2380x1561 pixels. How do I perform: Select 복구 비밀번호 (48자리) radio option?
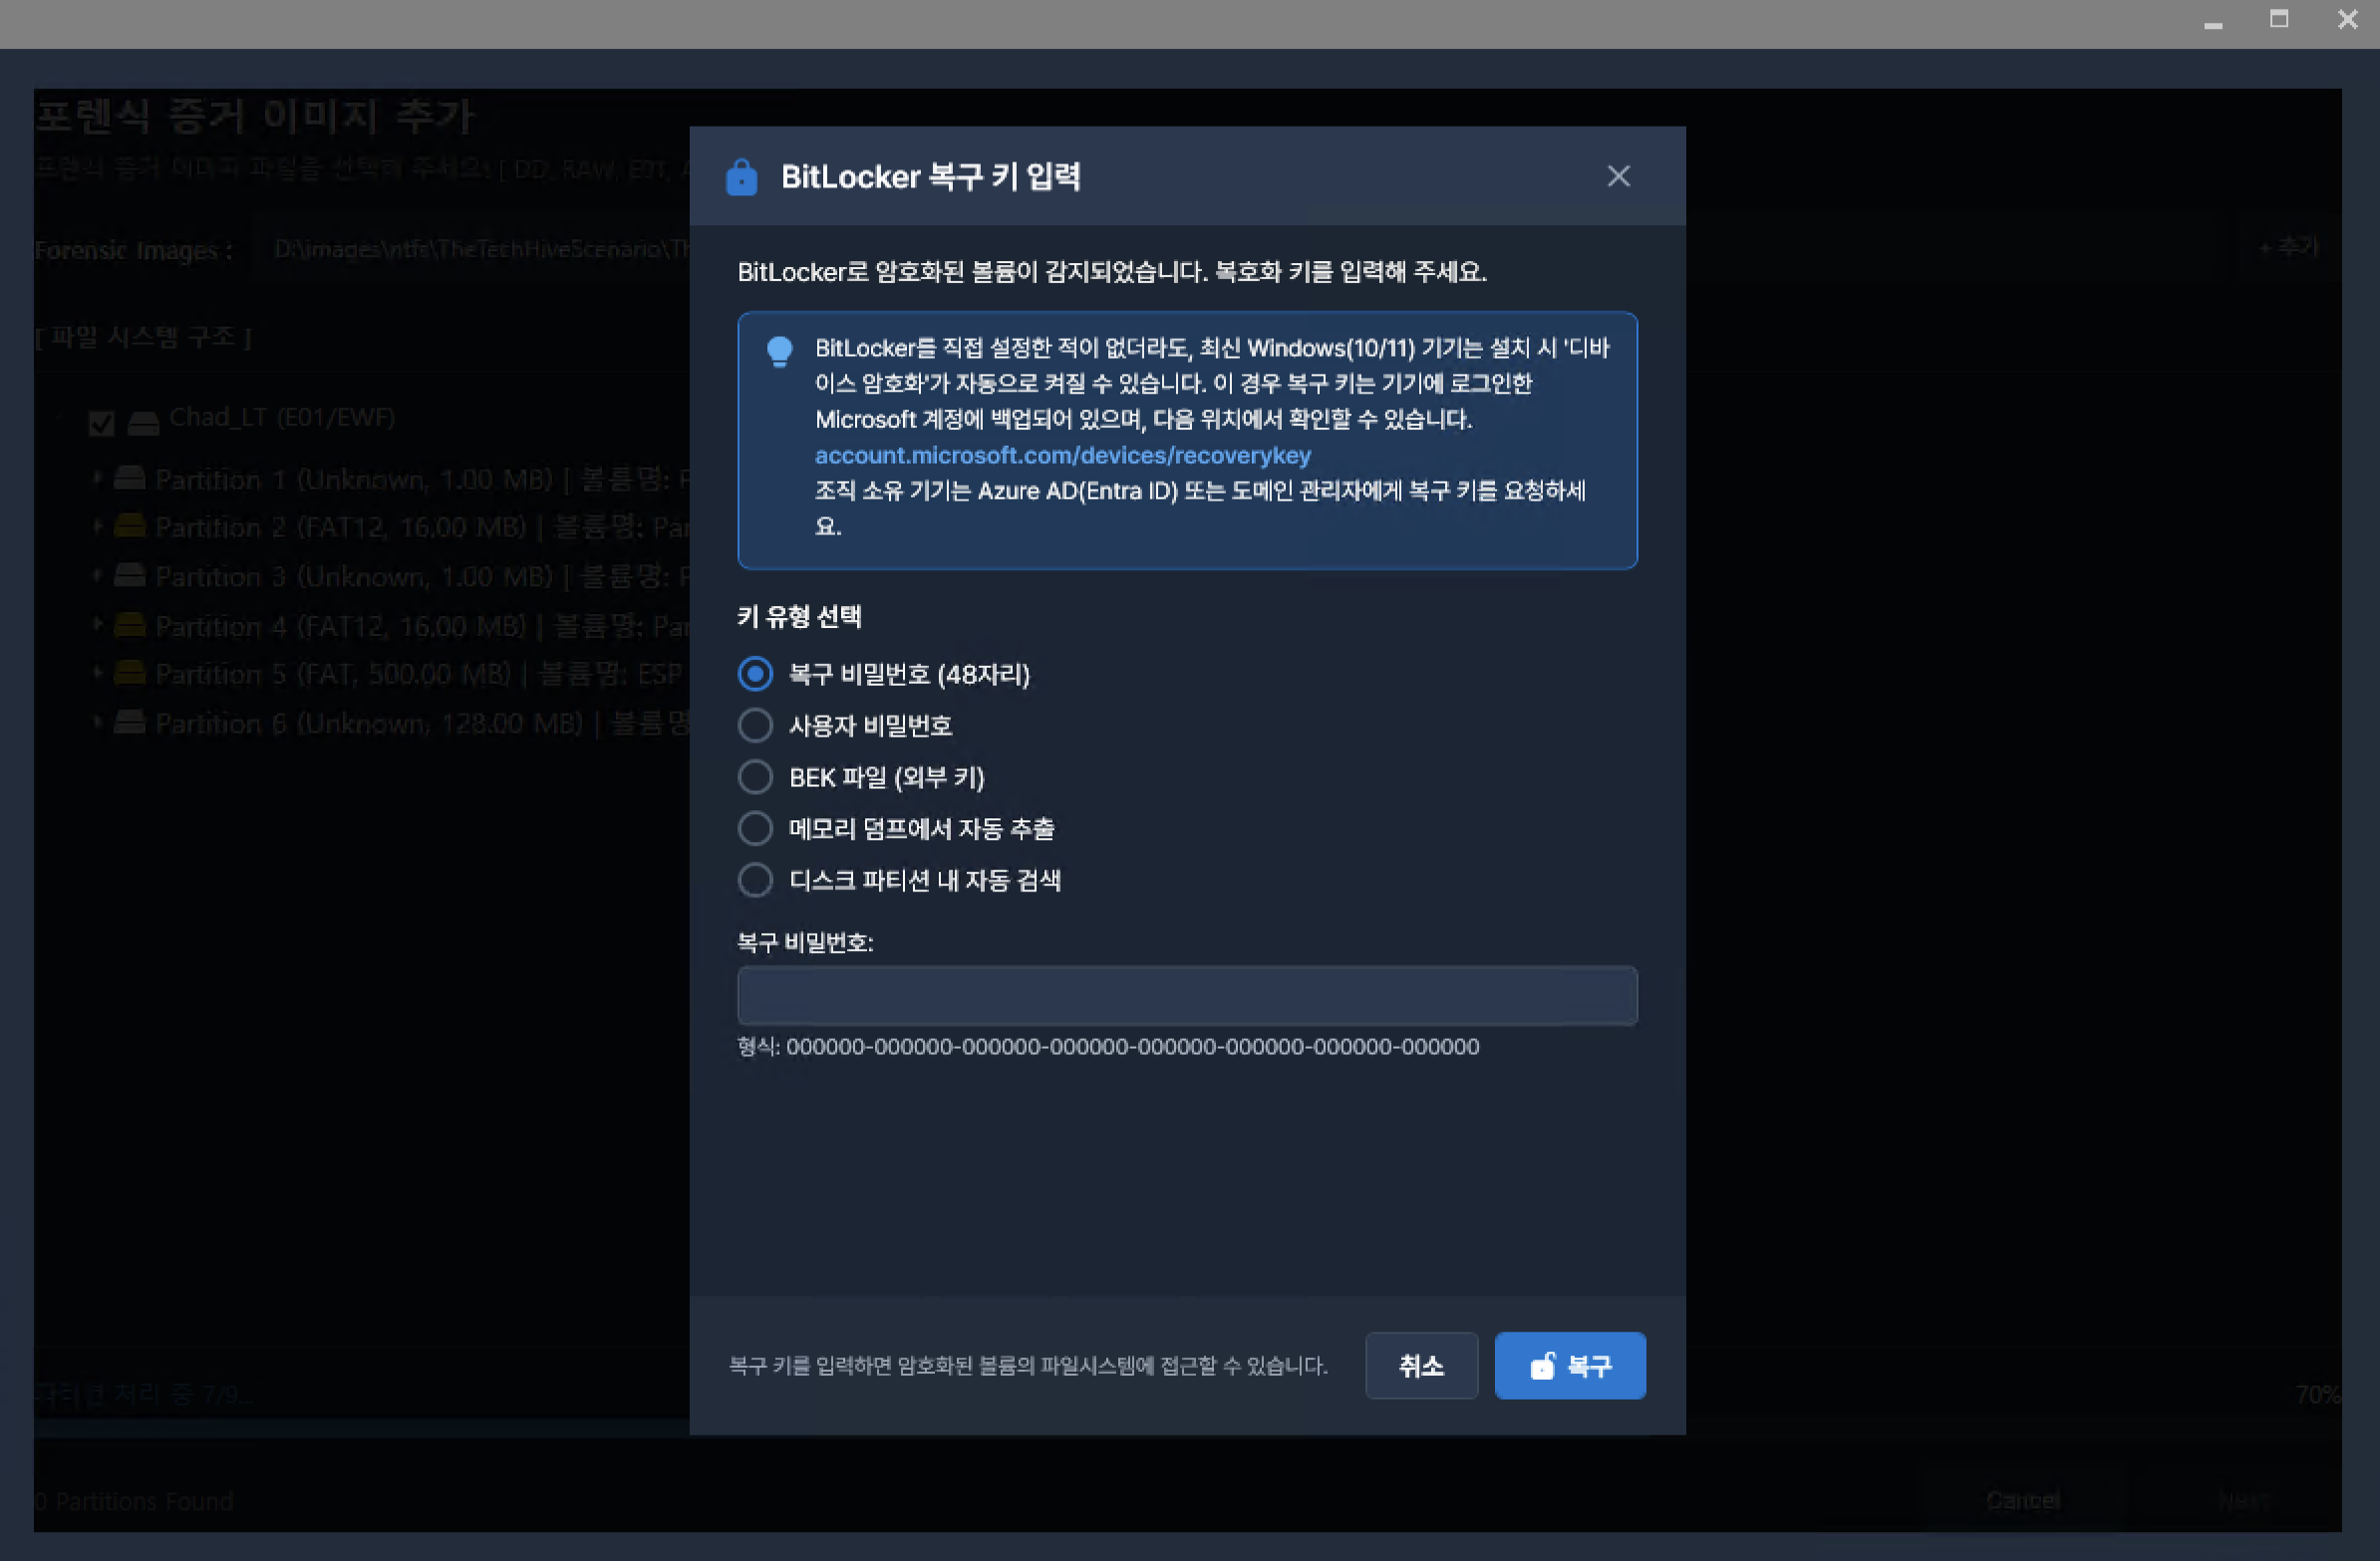pyautogui.click(x=755, y=674)
